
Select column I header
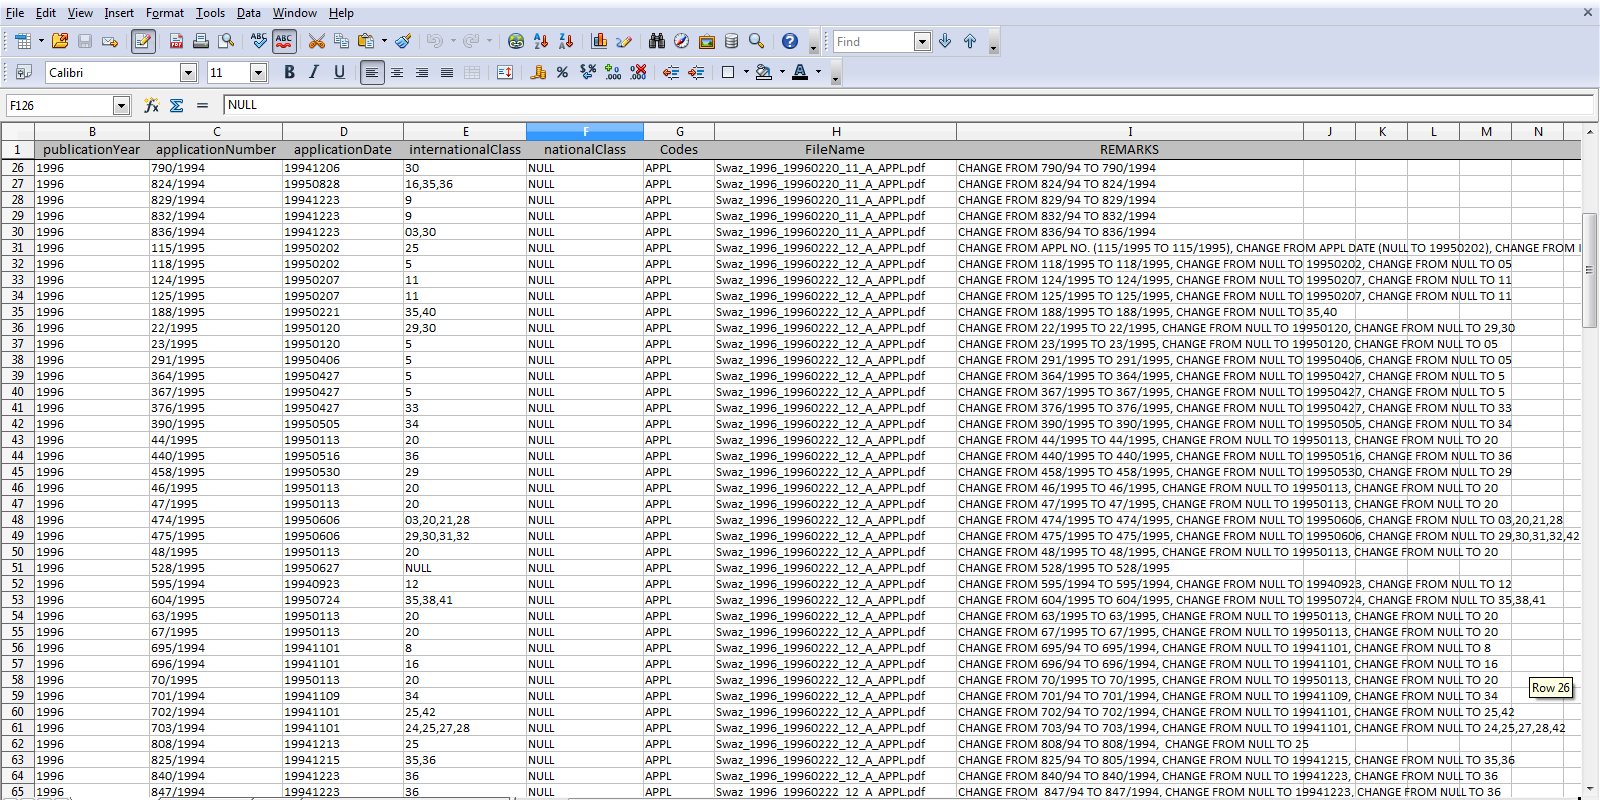[x=1130, y=131]
